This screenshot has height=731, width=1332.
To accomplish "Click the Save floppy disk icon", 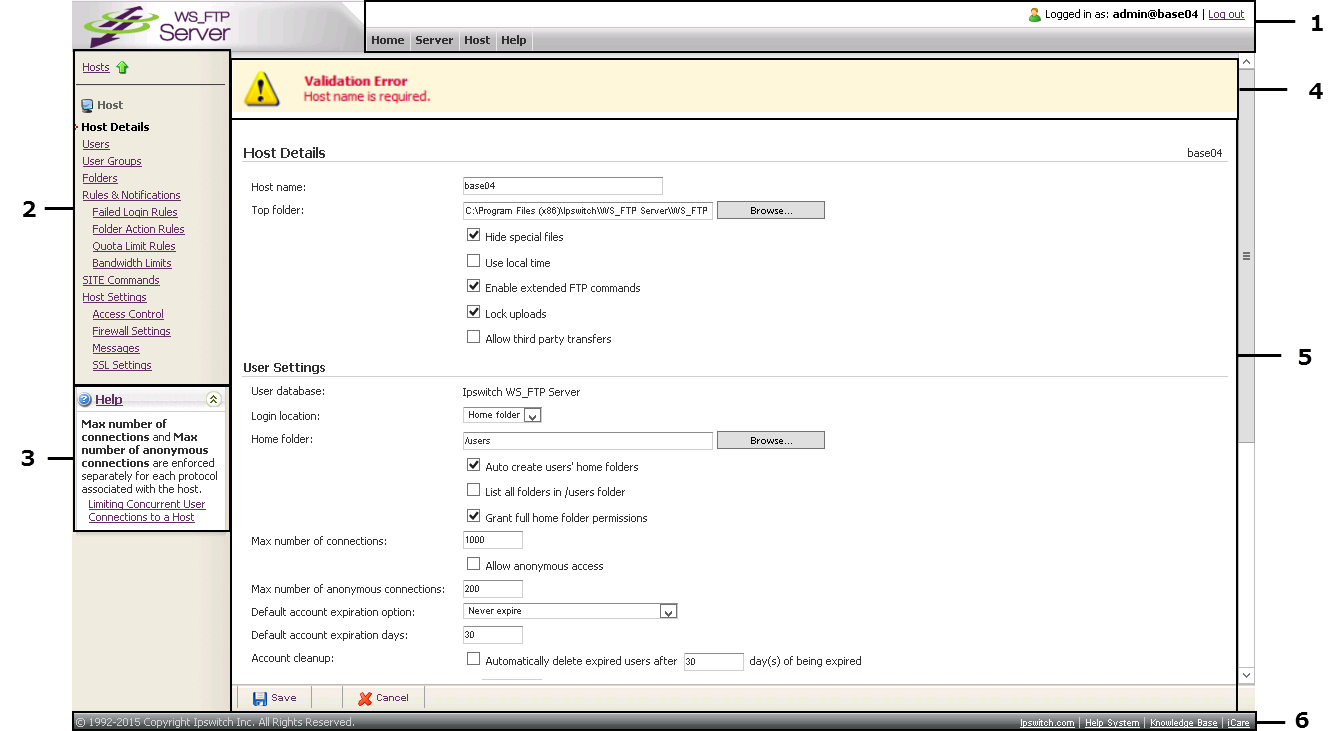I will [x=260, y=698].
